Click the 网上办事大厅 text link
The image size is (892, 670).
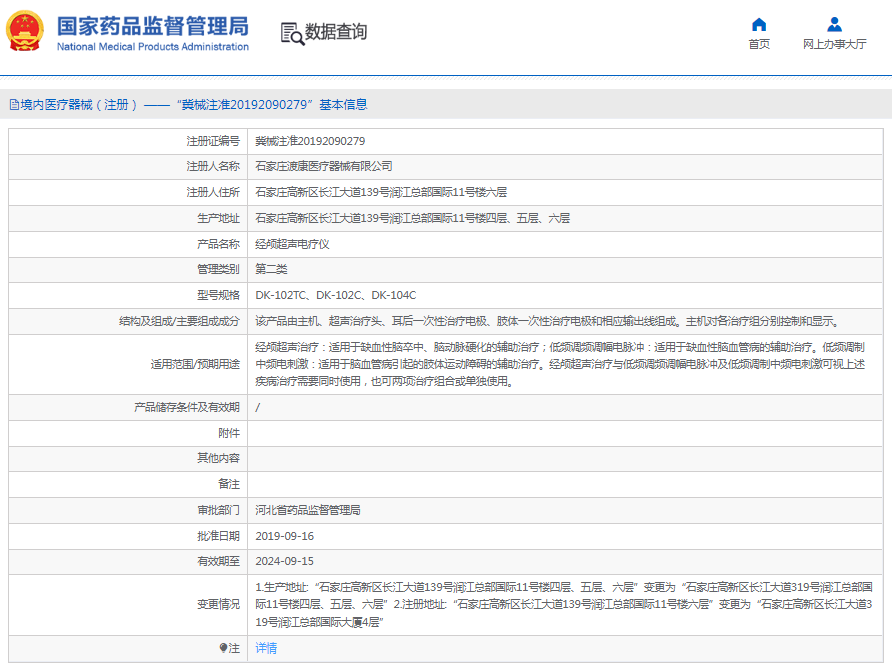point(835,44)
